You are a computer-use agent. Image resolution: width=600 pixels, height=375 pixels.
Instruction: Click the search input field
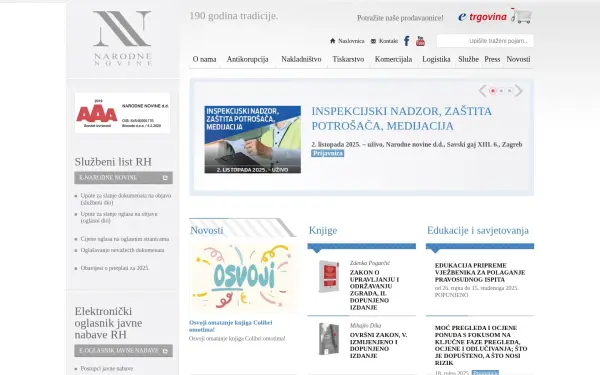pos(485,41)
